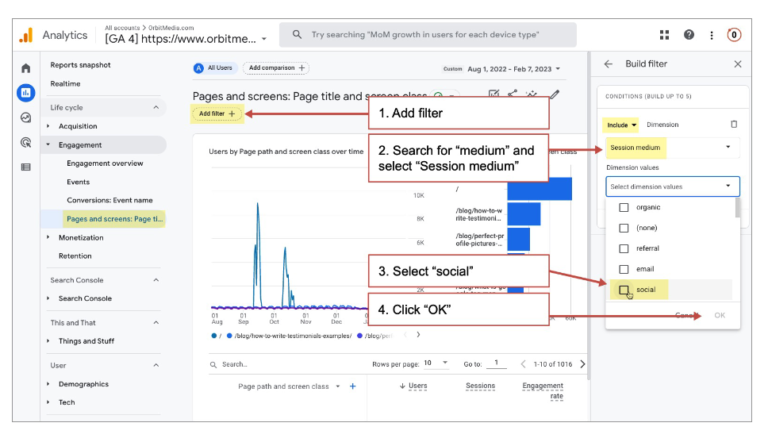768x442 pixels.
Task: Open Conversions: Event name report
Action: pos(110,200)
